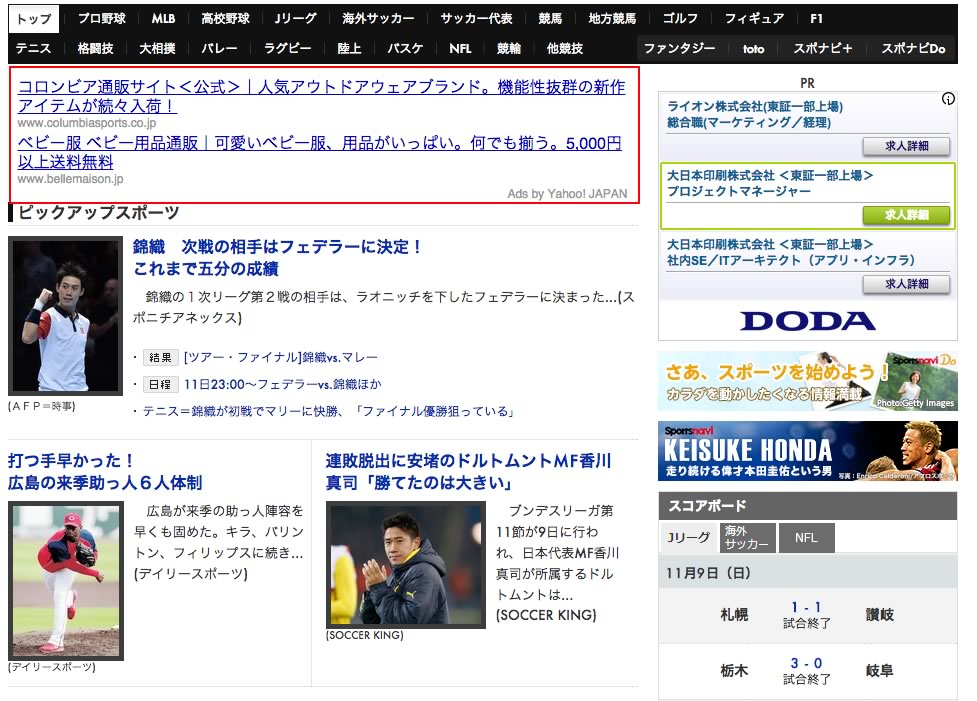Open Jリーグ menu item in top nav
Image resolution: width=977 pixels, height=701 pixels.
click(295, 19)
